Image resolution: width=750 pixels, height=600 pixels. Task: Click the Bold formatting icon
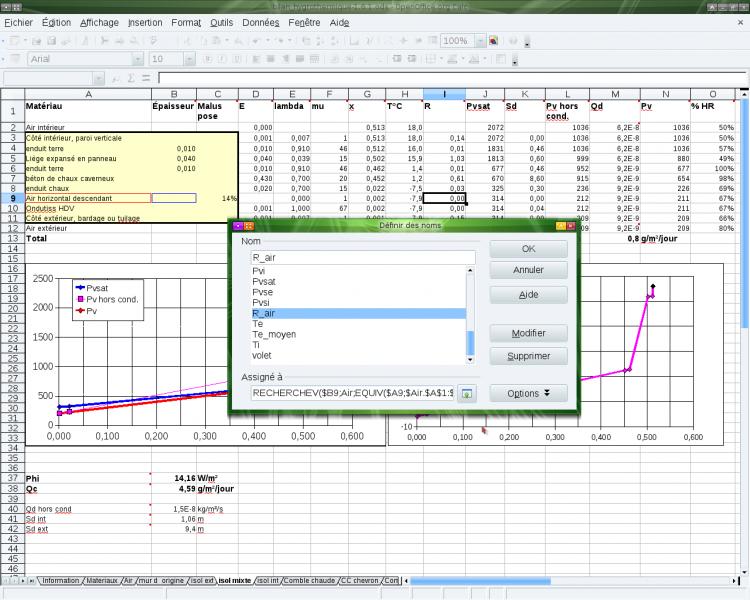tap(208, 59)
